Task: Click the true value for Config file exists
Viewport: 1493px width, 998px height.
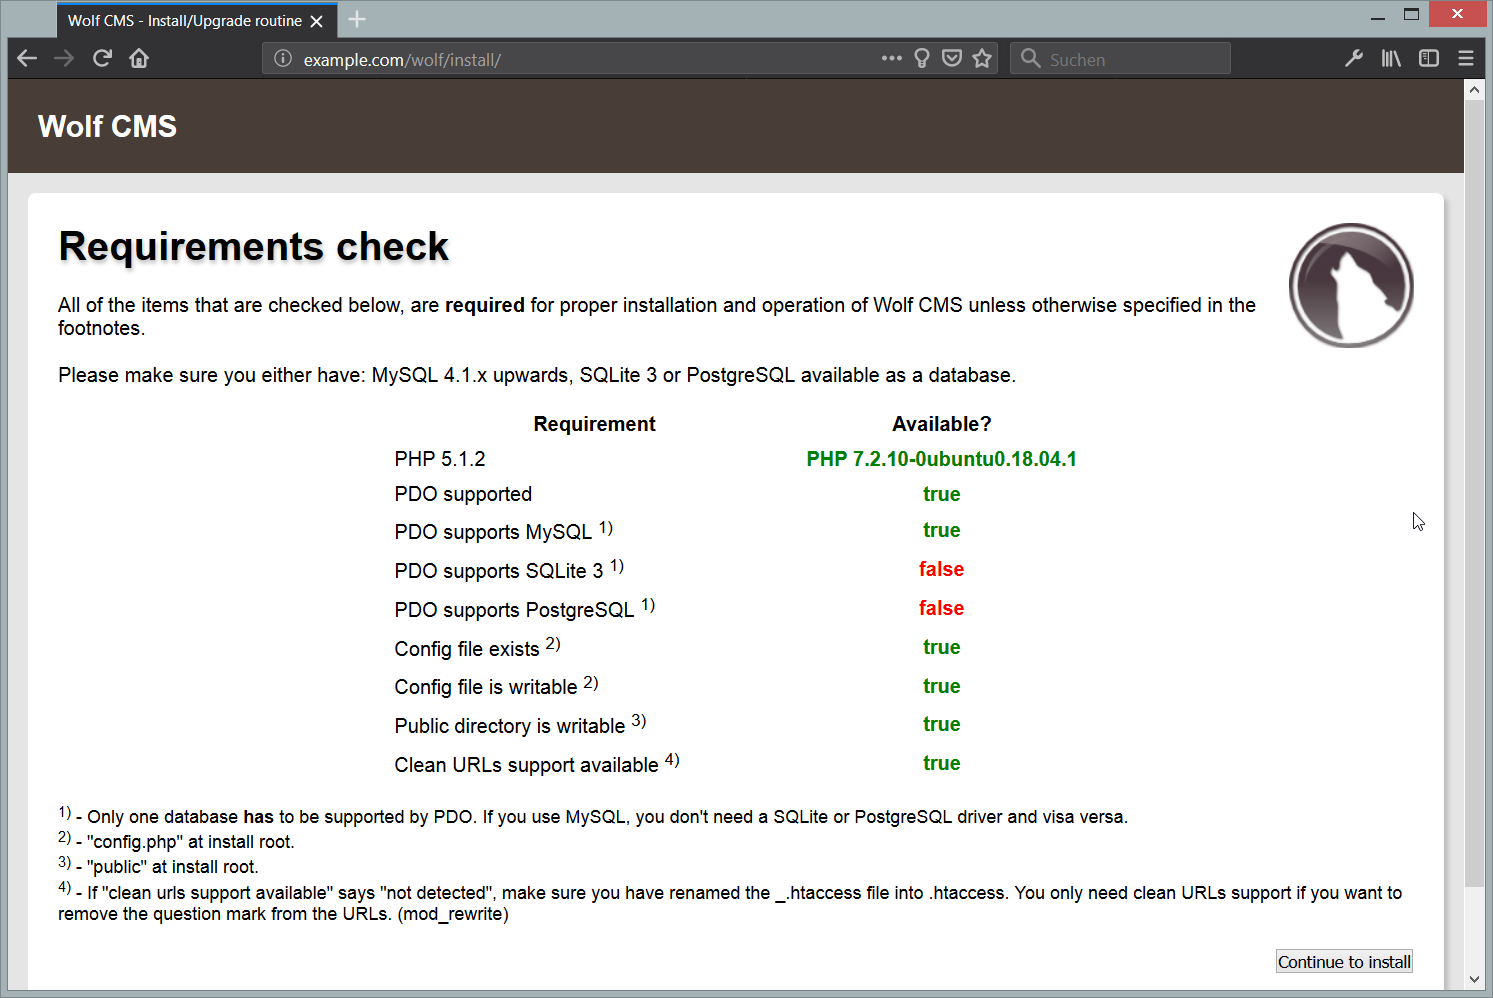Action: [941, 647]
